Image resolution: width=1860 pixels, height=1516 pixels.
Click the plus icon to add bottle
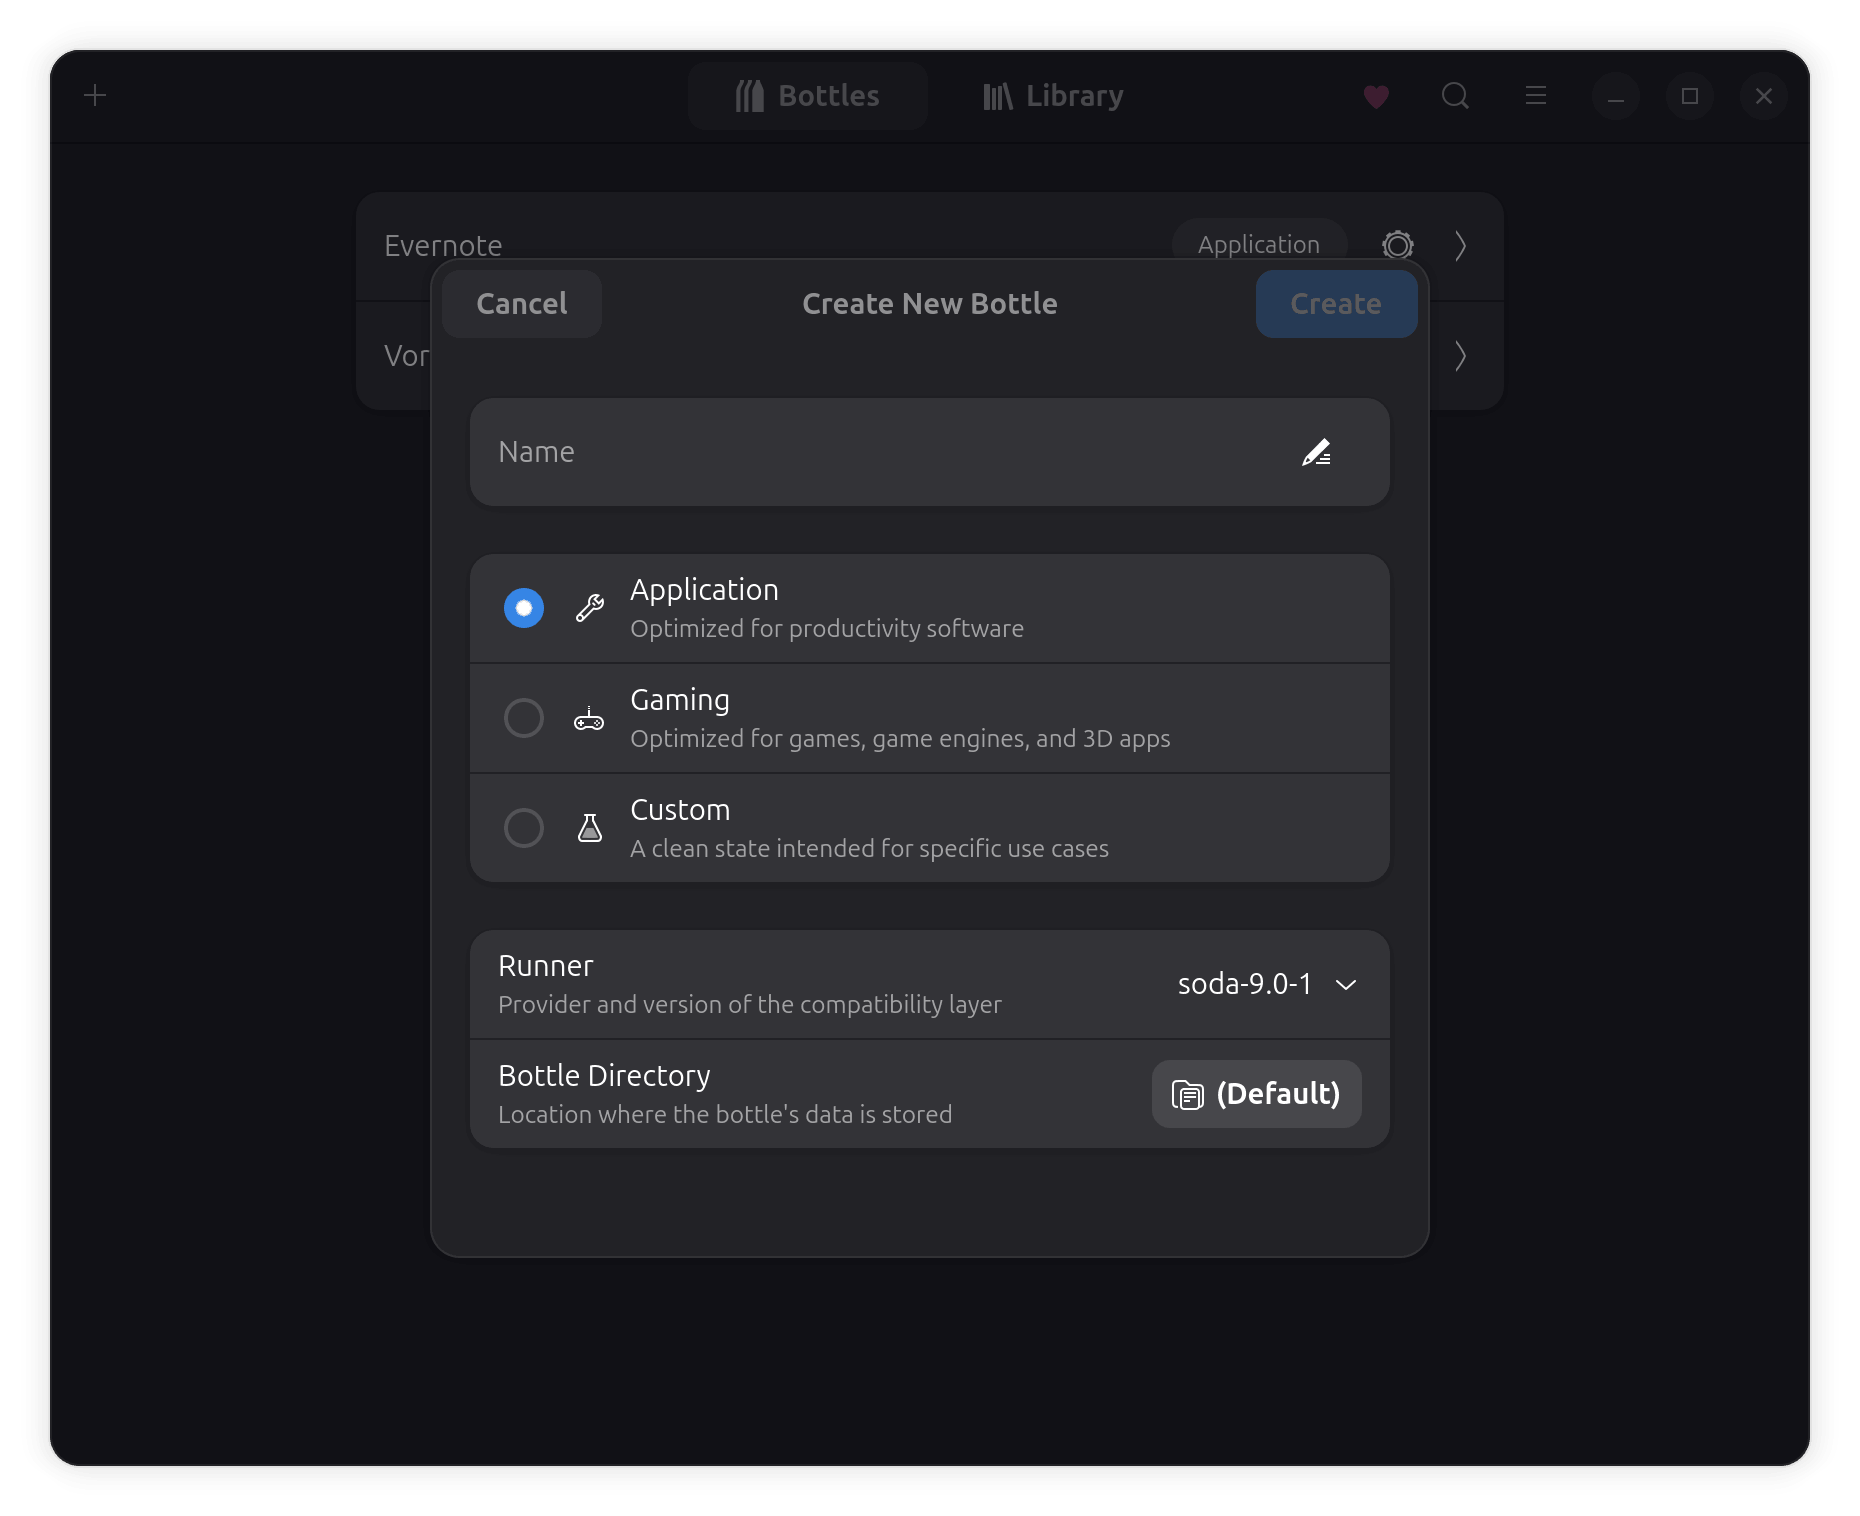click(x=95, y=96)
